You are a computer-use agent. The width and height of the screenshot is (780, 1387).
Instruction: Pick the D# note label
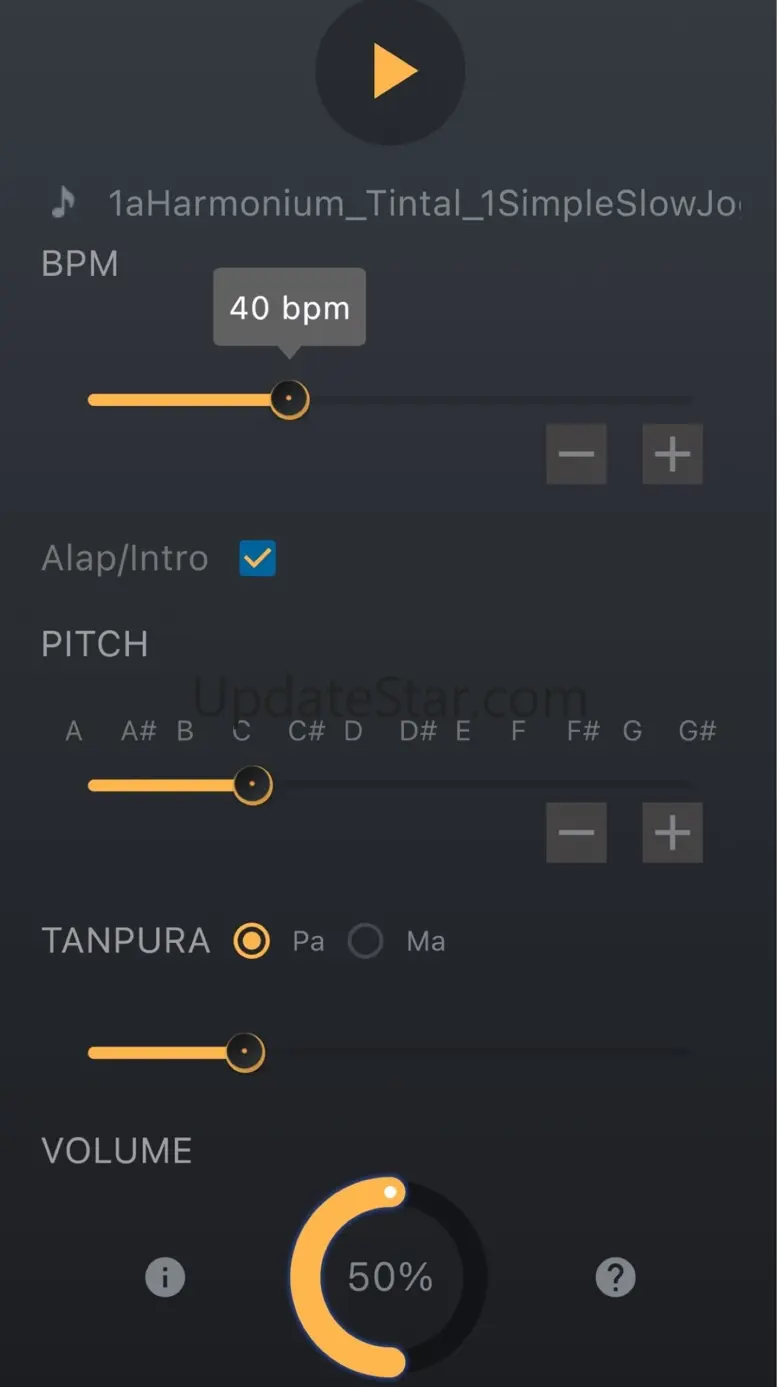(x=418, y=731)
